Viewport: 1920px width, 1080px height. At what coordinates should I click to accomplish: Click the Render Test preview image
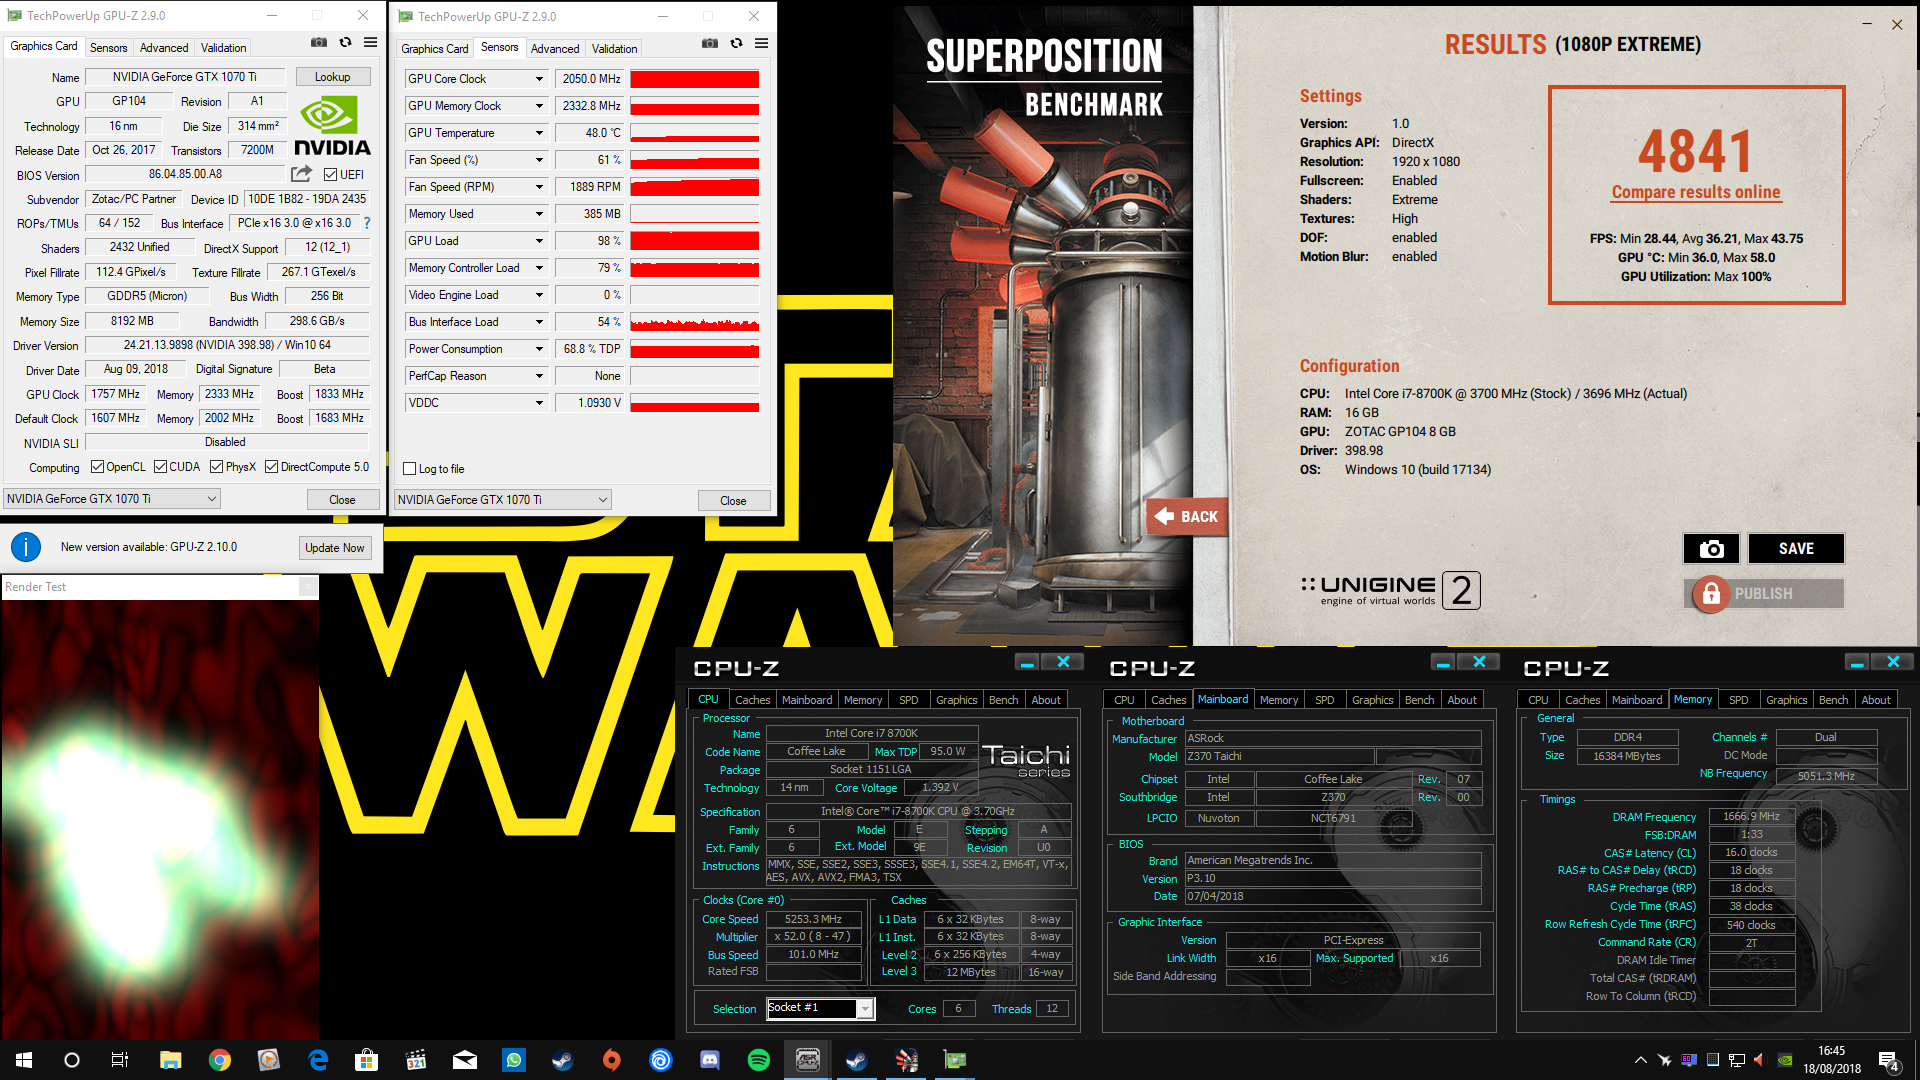coord(160,820)
